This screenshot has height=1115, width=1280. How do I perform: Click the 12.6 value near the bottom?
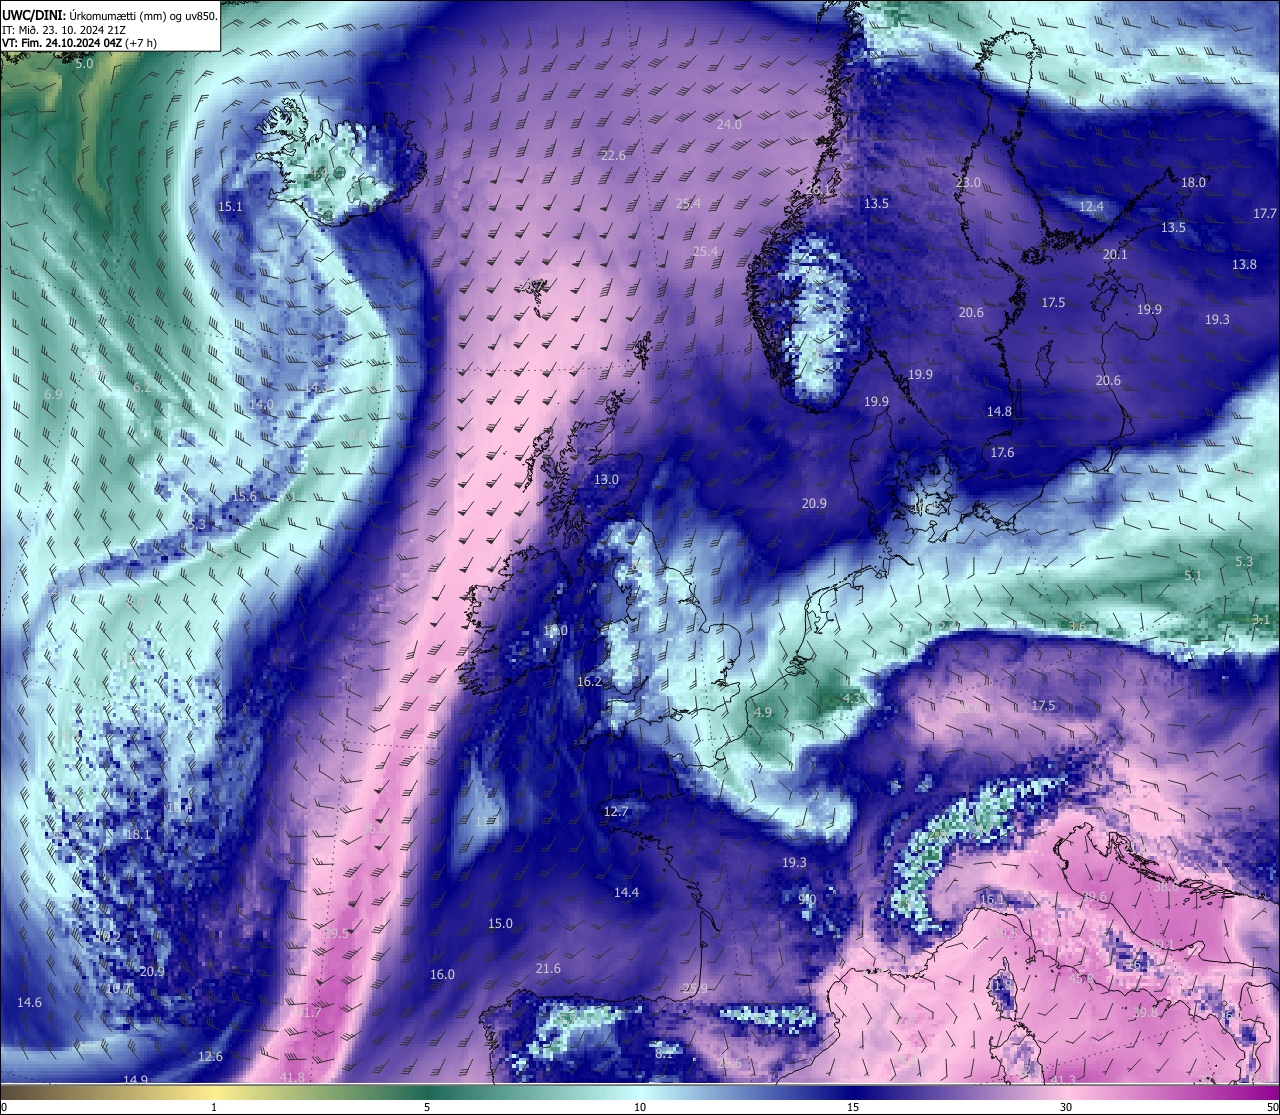point(210,1057)
